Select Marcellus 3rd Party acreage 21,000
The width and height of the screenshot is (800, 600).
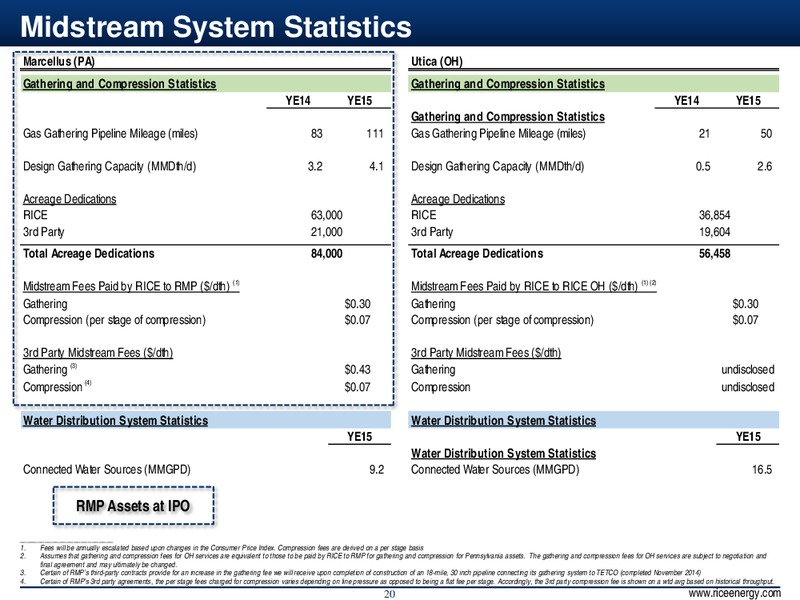click(x=327, y=232)
